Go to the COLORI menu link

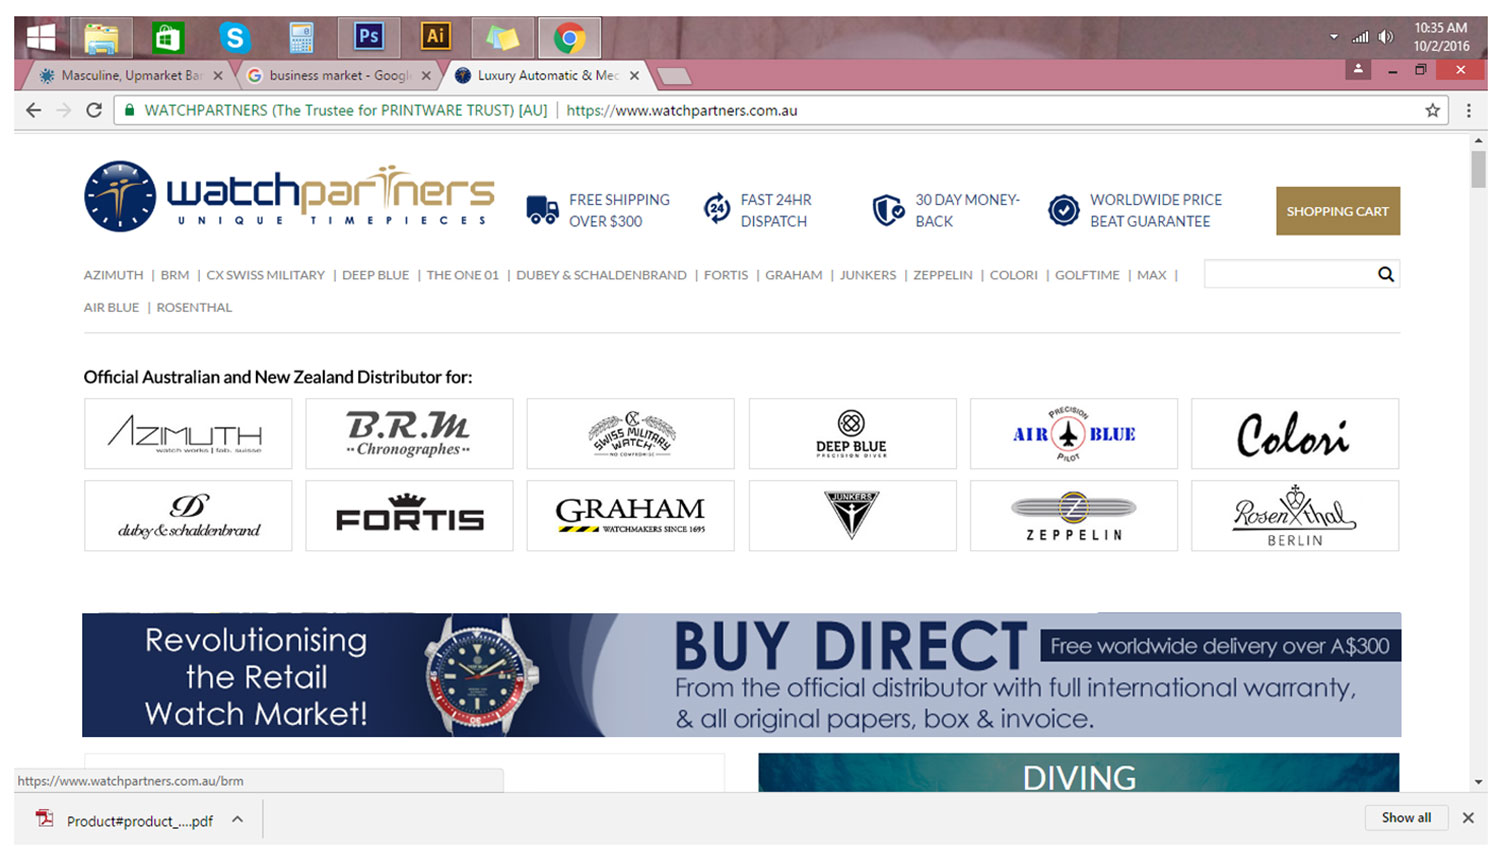click(1013, 275)
